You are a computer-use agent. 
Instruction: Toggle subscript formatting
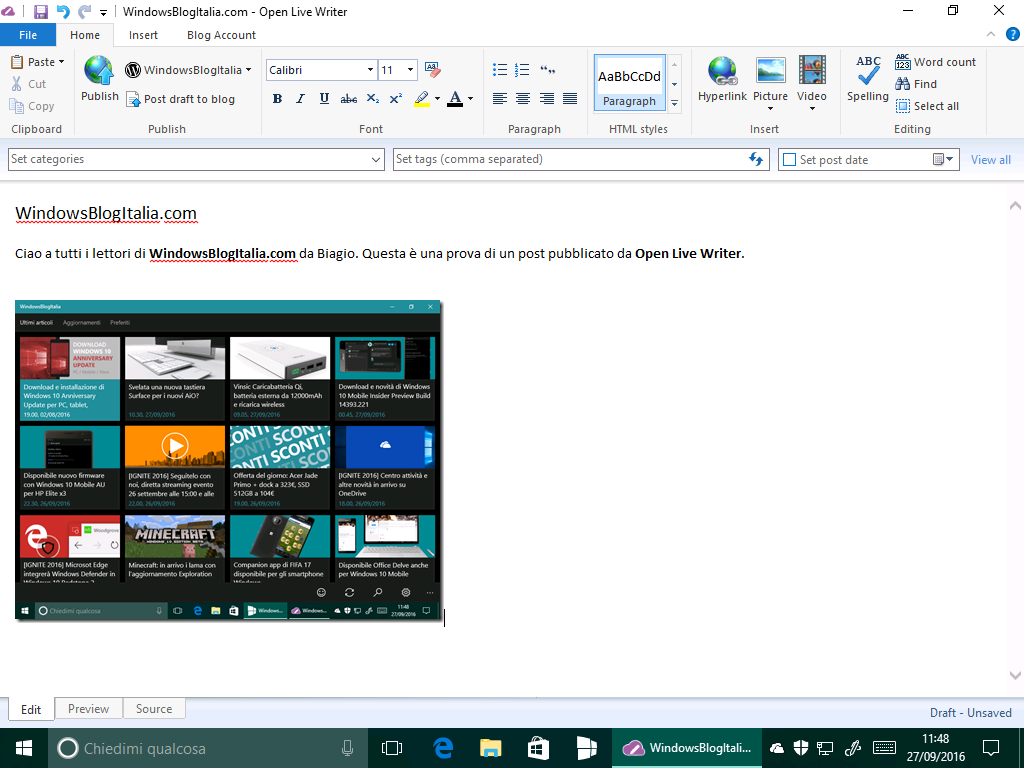[372, 99]
